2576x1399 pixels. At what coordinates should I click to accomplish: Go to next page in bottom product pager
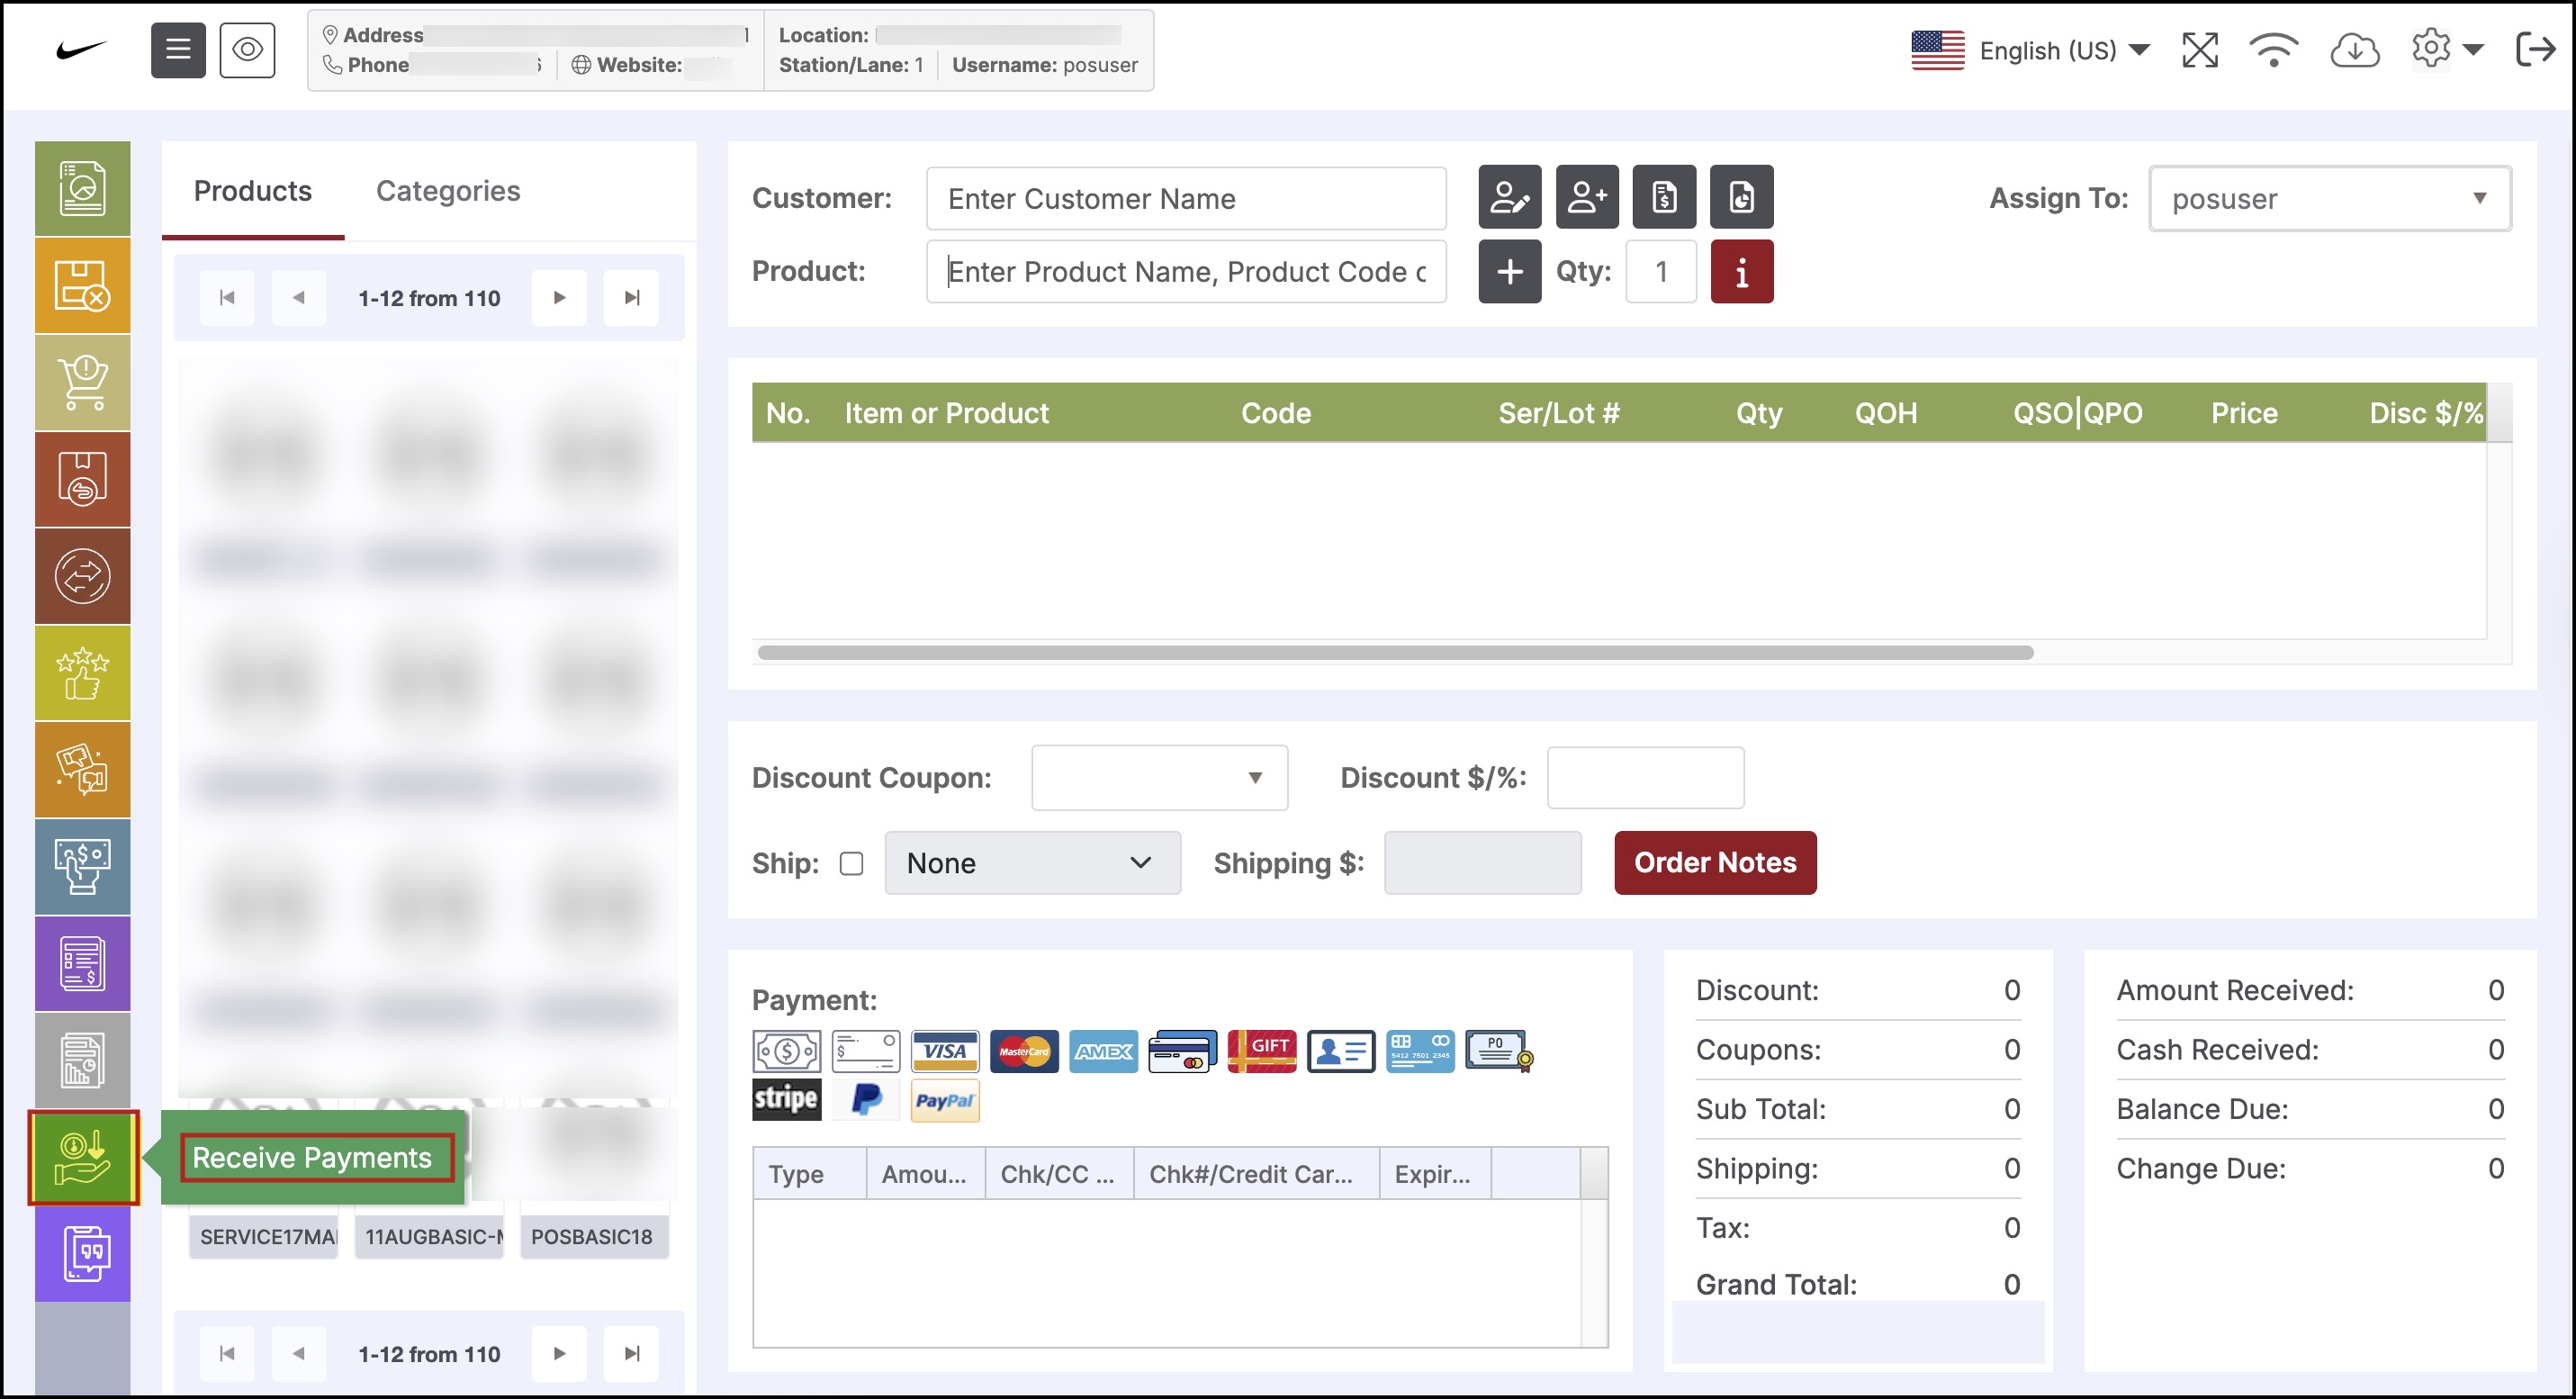(x=559, y=1353)
